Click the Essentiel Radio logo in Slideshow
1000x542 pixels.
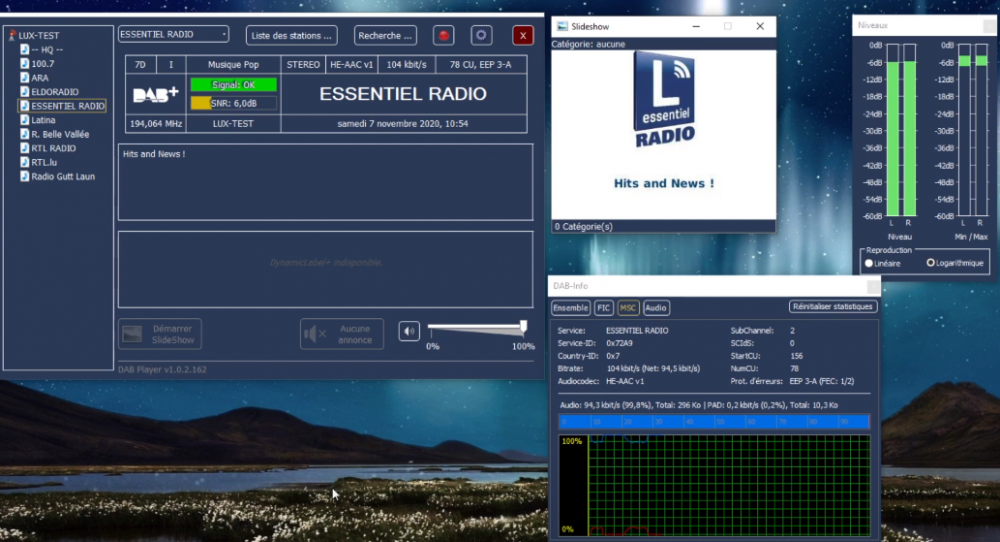click(664, 99)
